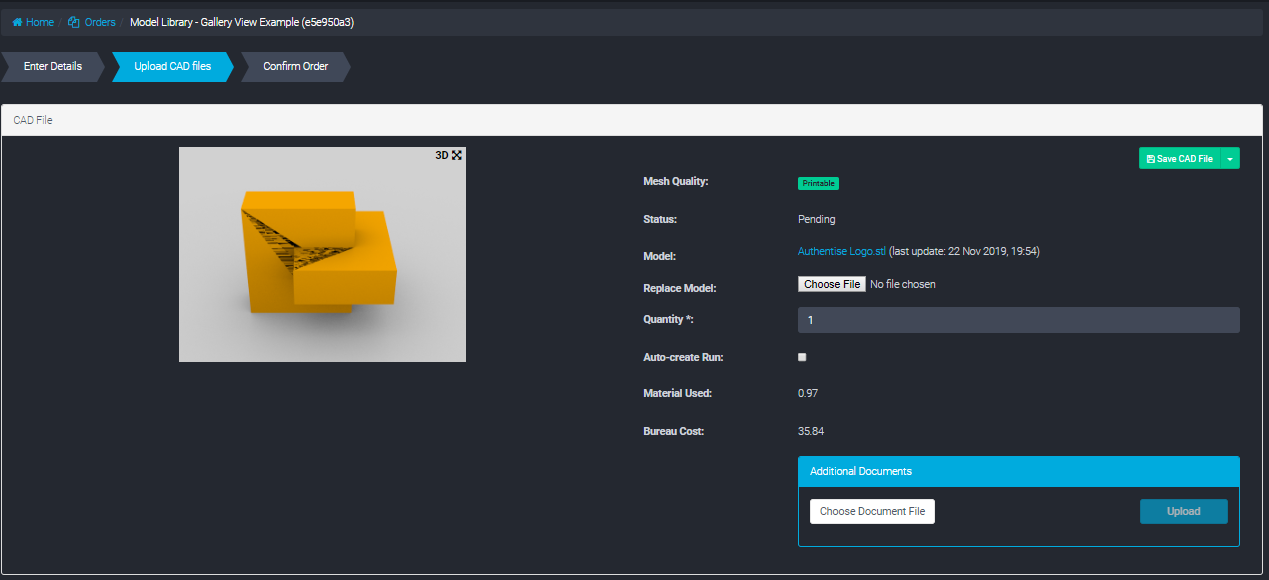
Task: Click the Choose Document File button
Action: (872, 511)
